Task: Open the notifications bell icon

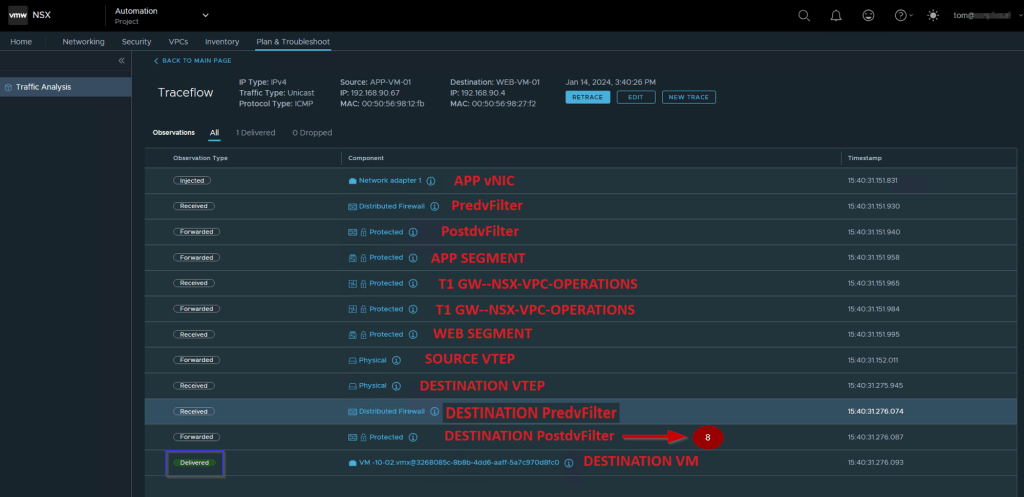Action: pos(837,16)
